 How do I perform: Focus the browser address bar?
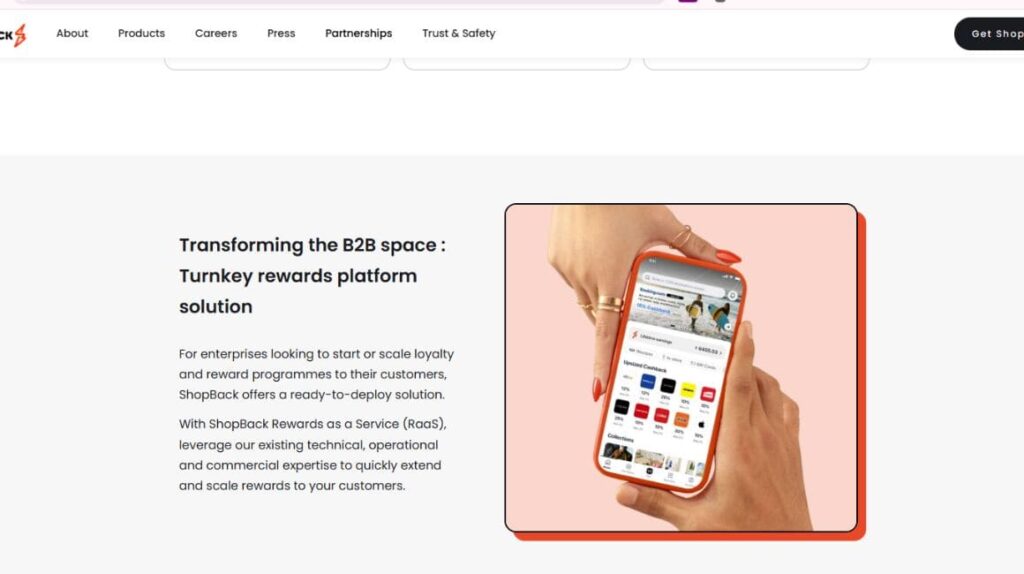[340, 2]
